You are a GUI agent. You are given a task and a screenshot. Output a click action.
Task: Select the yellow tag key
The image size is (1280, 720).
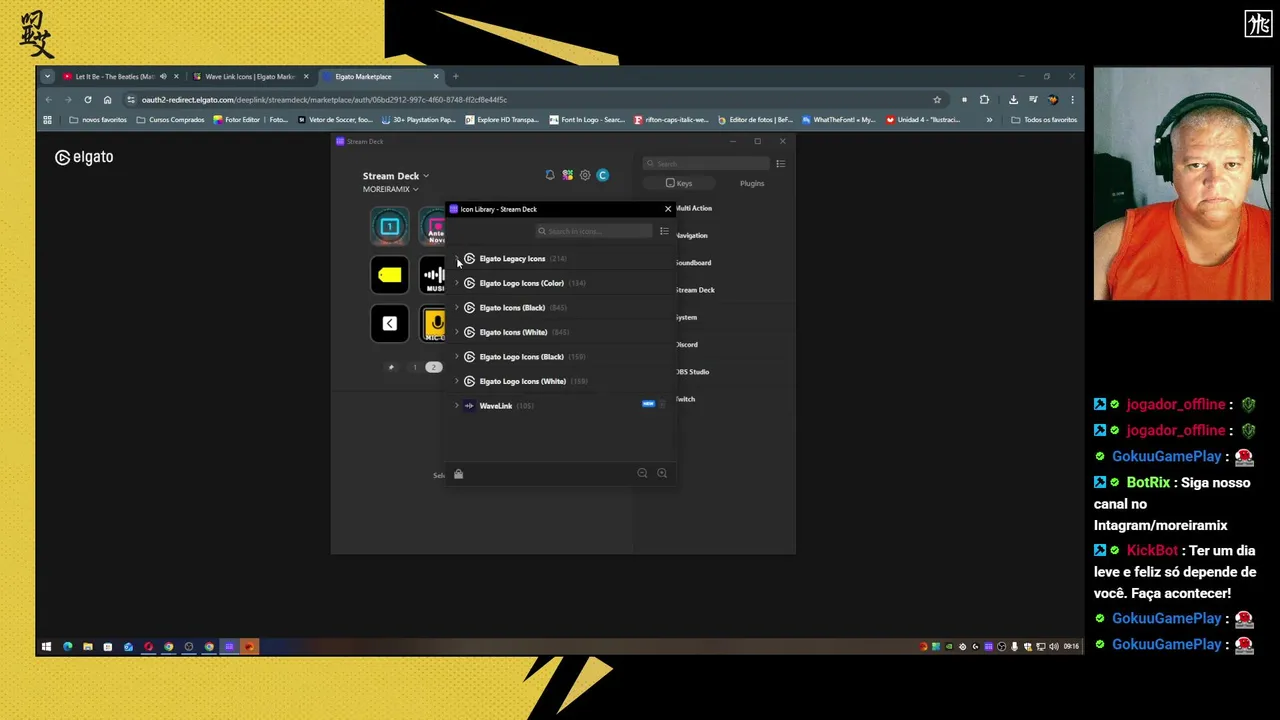coord(390,275)
